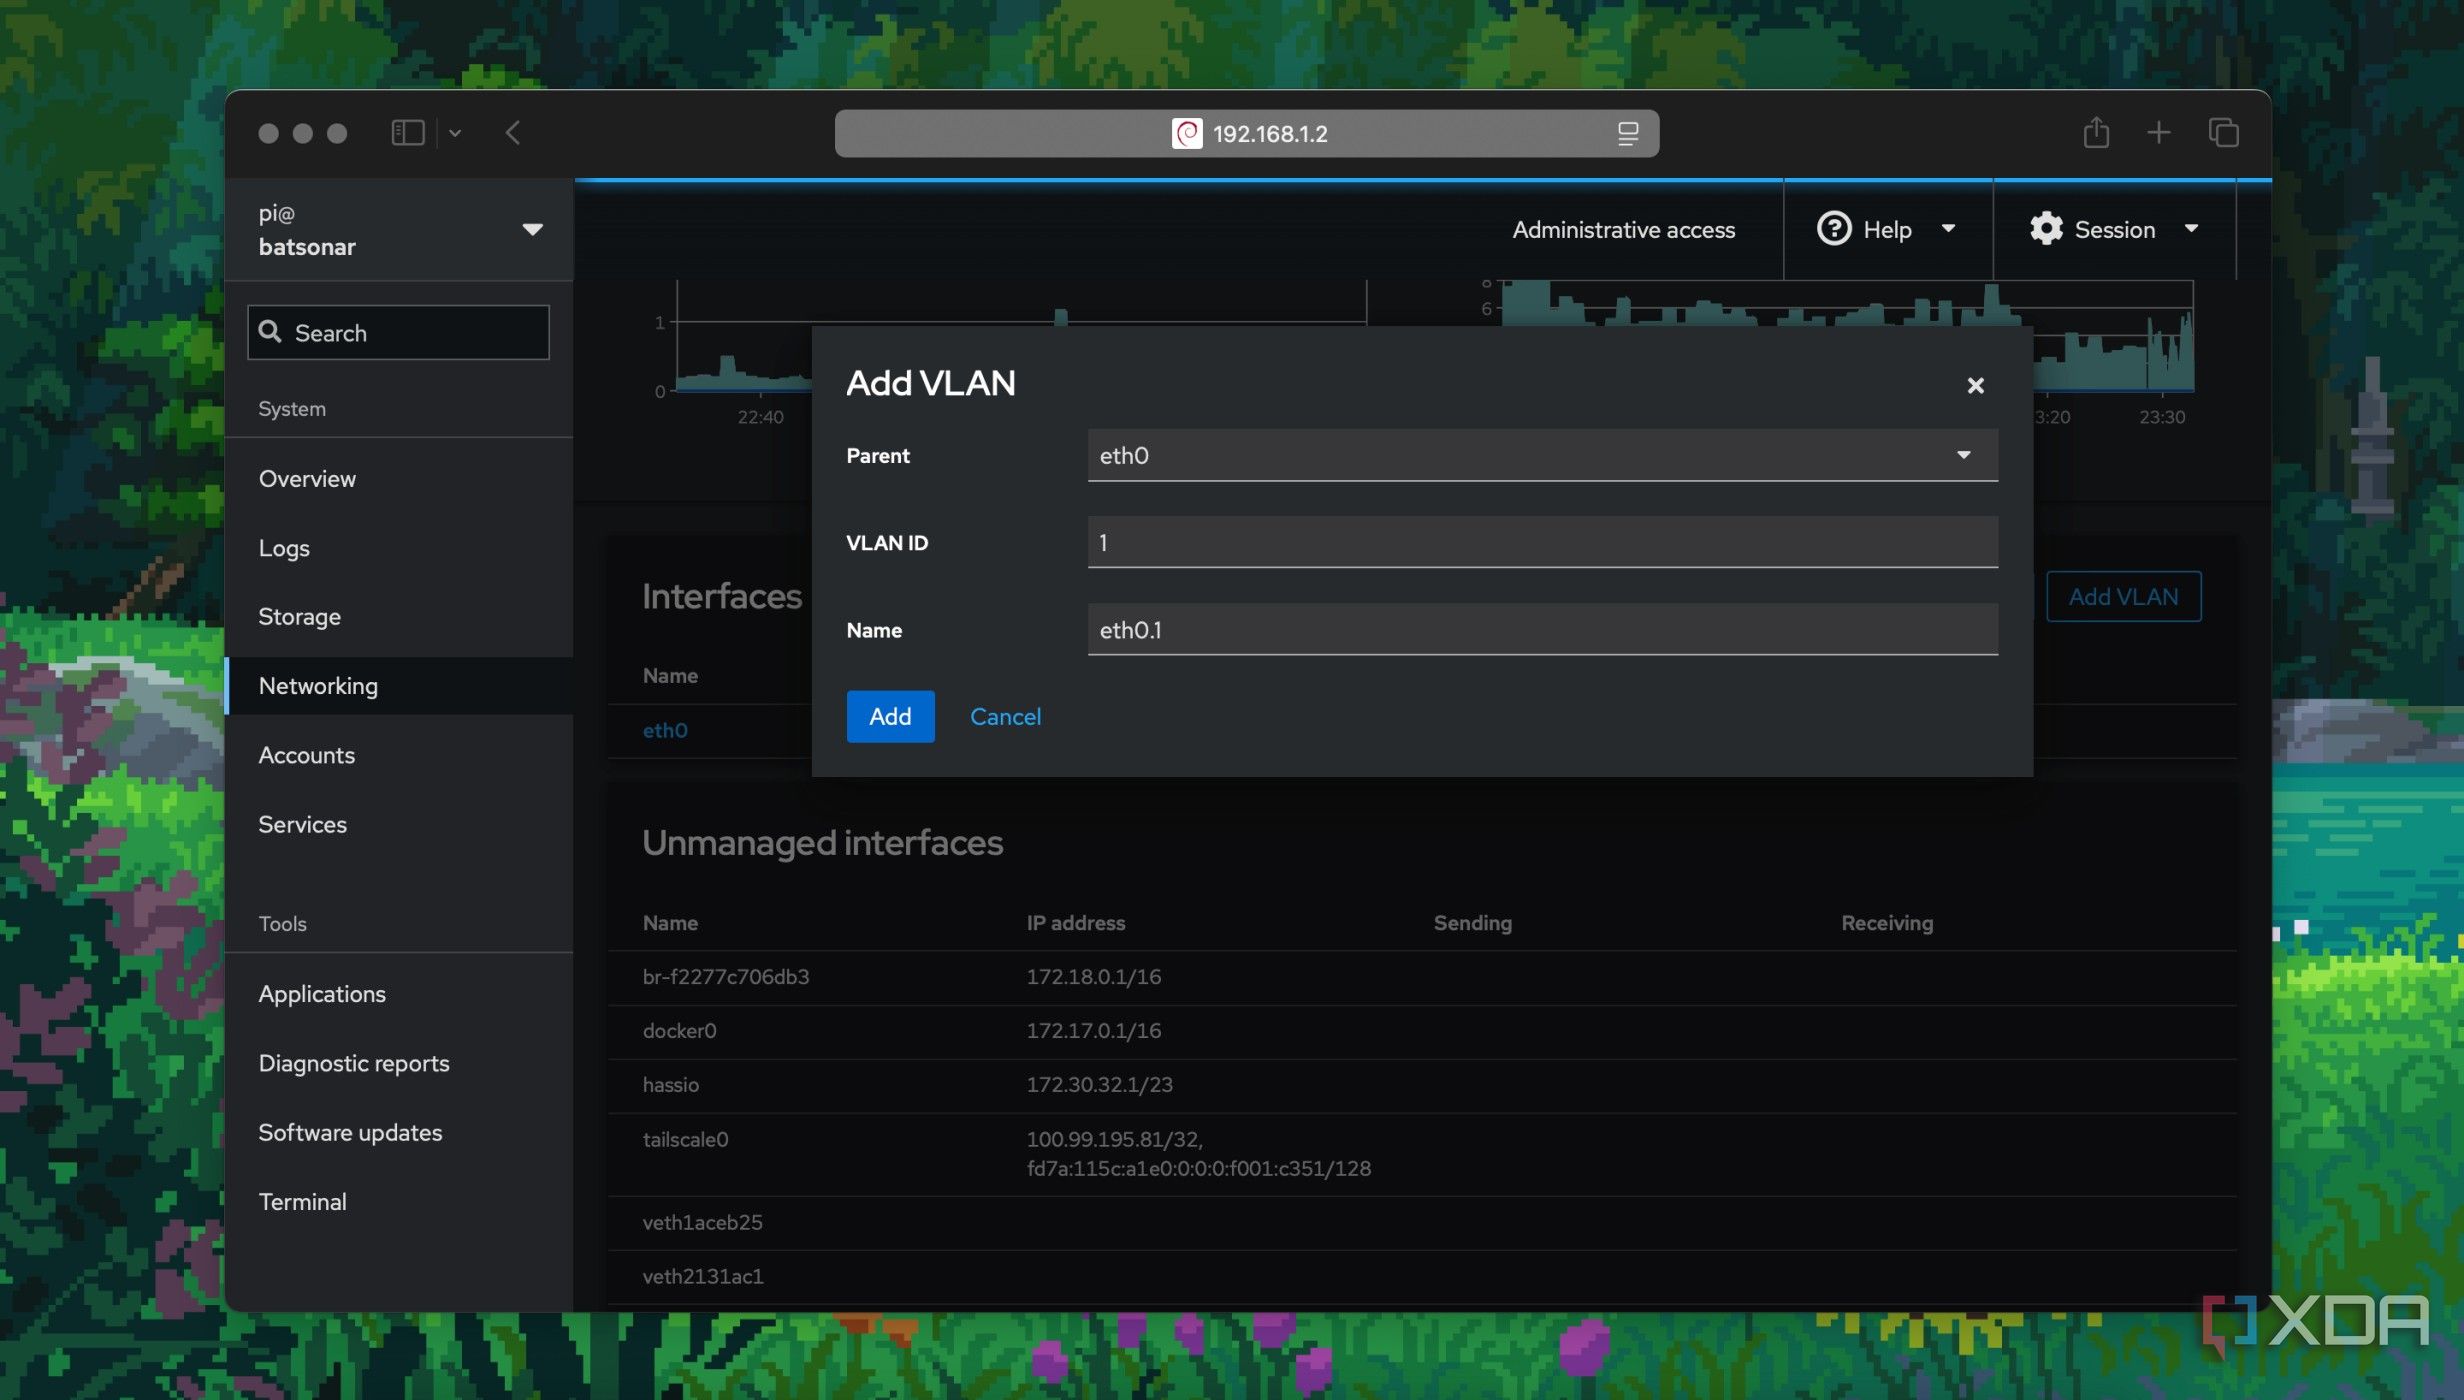Click the Add VLAN button behind dialog

(2123, 596)
